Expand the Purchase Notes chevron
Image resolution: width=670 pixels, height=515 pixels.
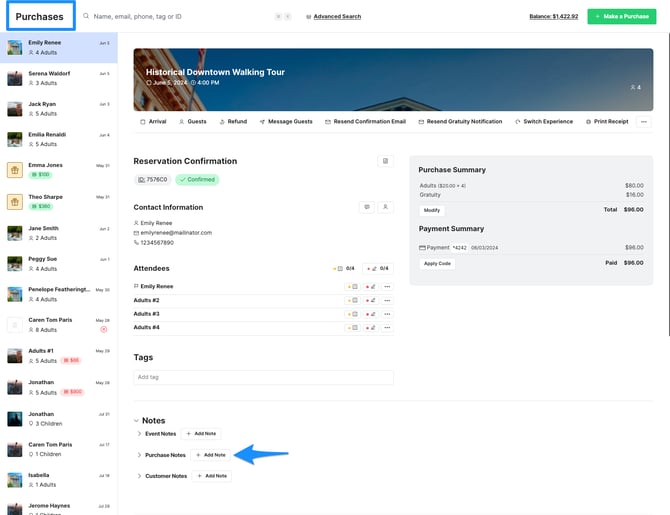[139, 455]
